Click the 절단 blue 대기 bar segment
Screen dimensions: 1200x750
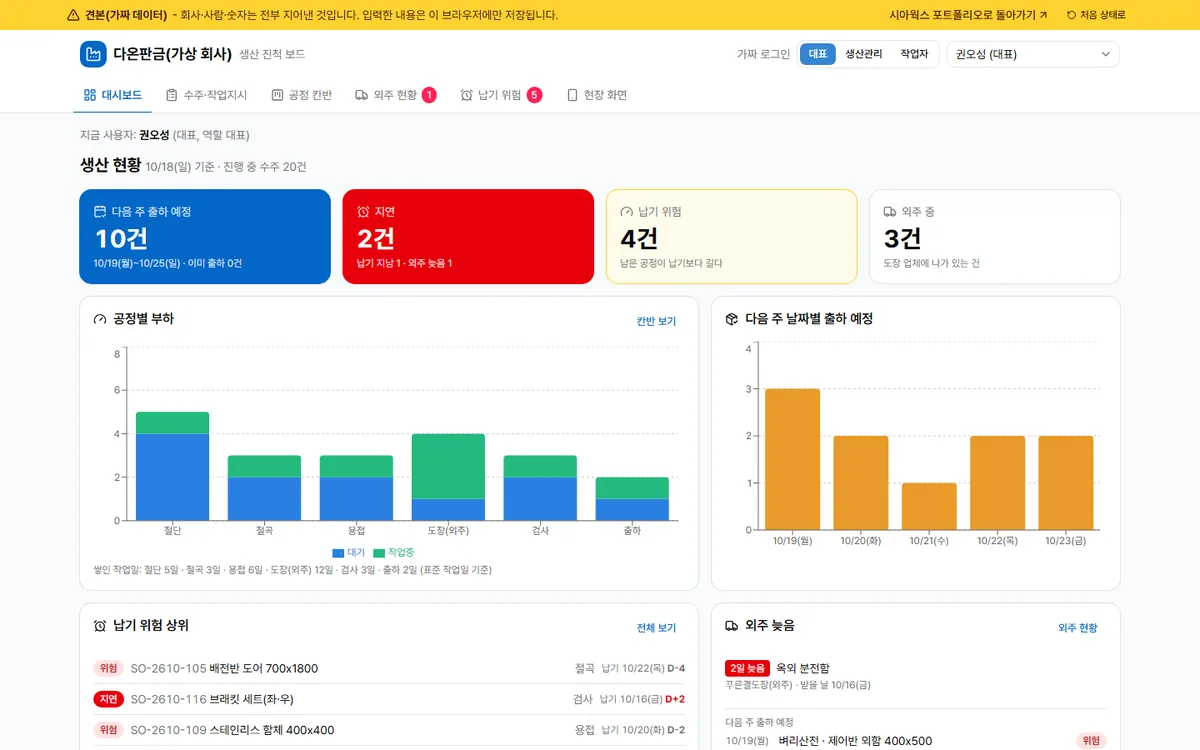(173, 477)
